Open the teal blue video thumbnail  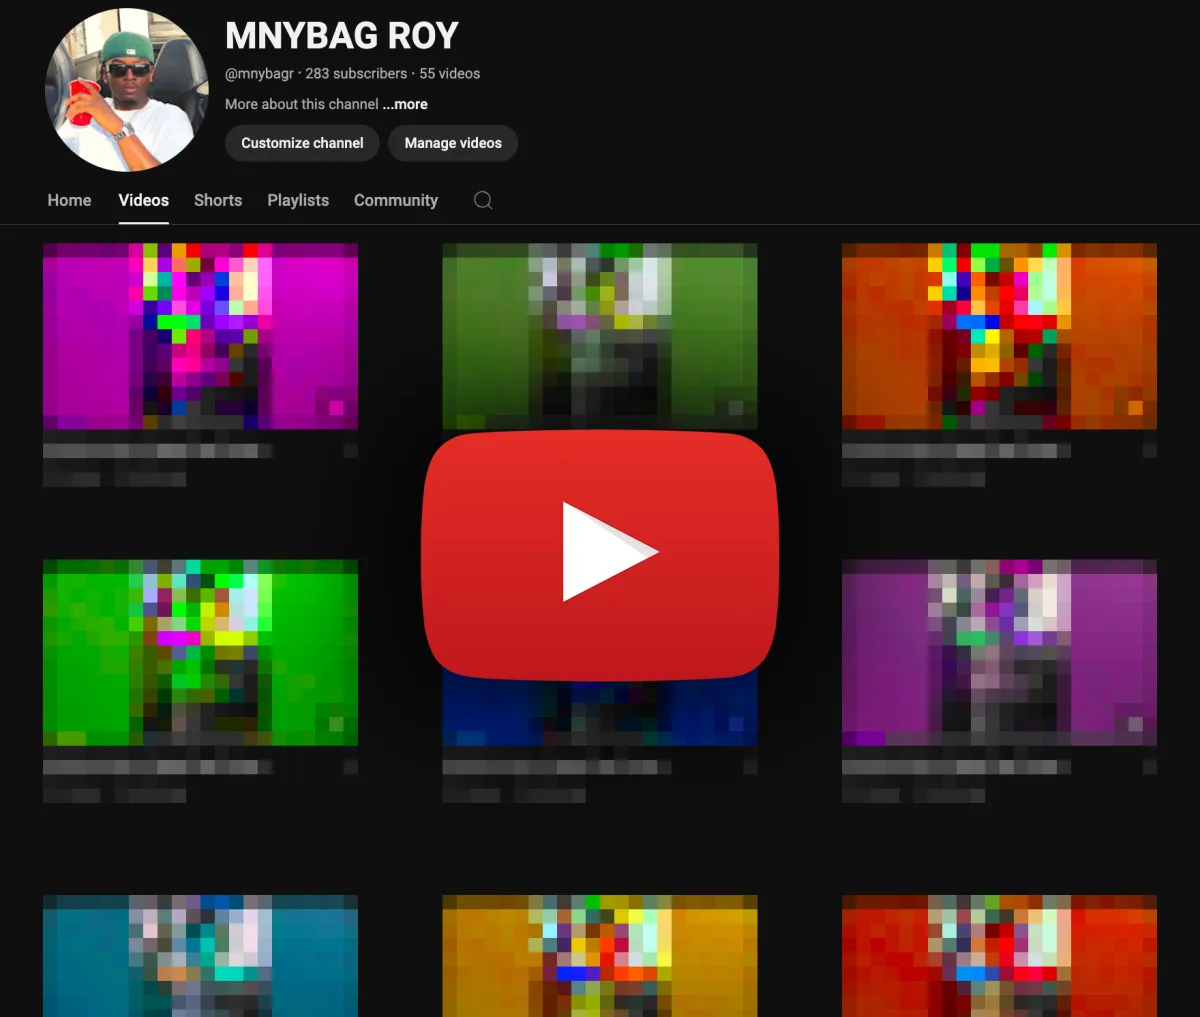point(200,955)
